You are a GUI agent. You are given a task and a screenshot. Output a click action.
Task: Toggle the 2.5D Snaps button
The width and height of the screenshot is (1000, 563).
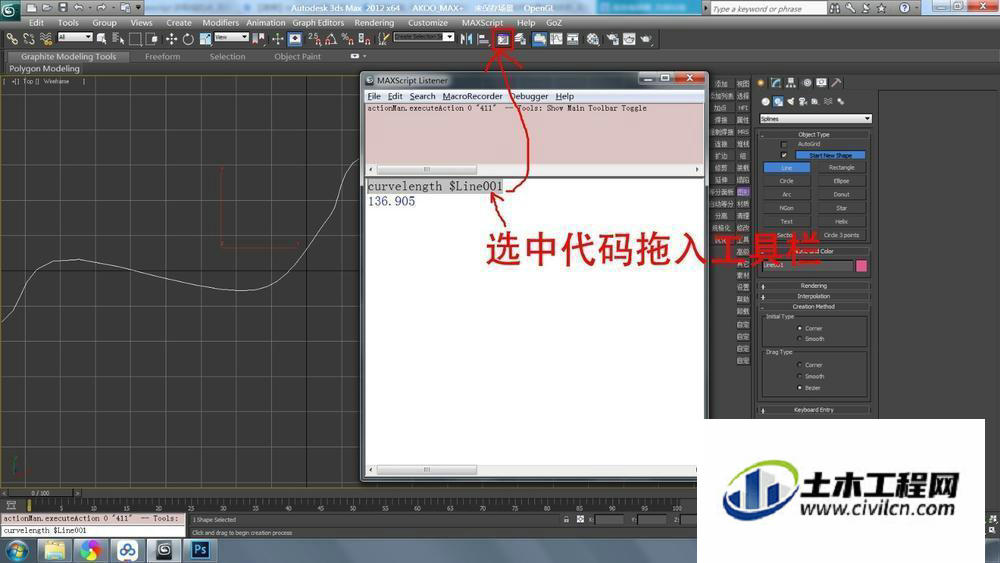(314, 40)
